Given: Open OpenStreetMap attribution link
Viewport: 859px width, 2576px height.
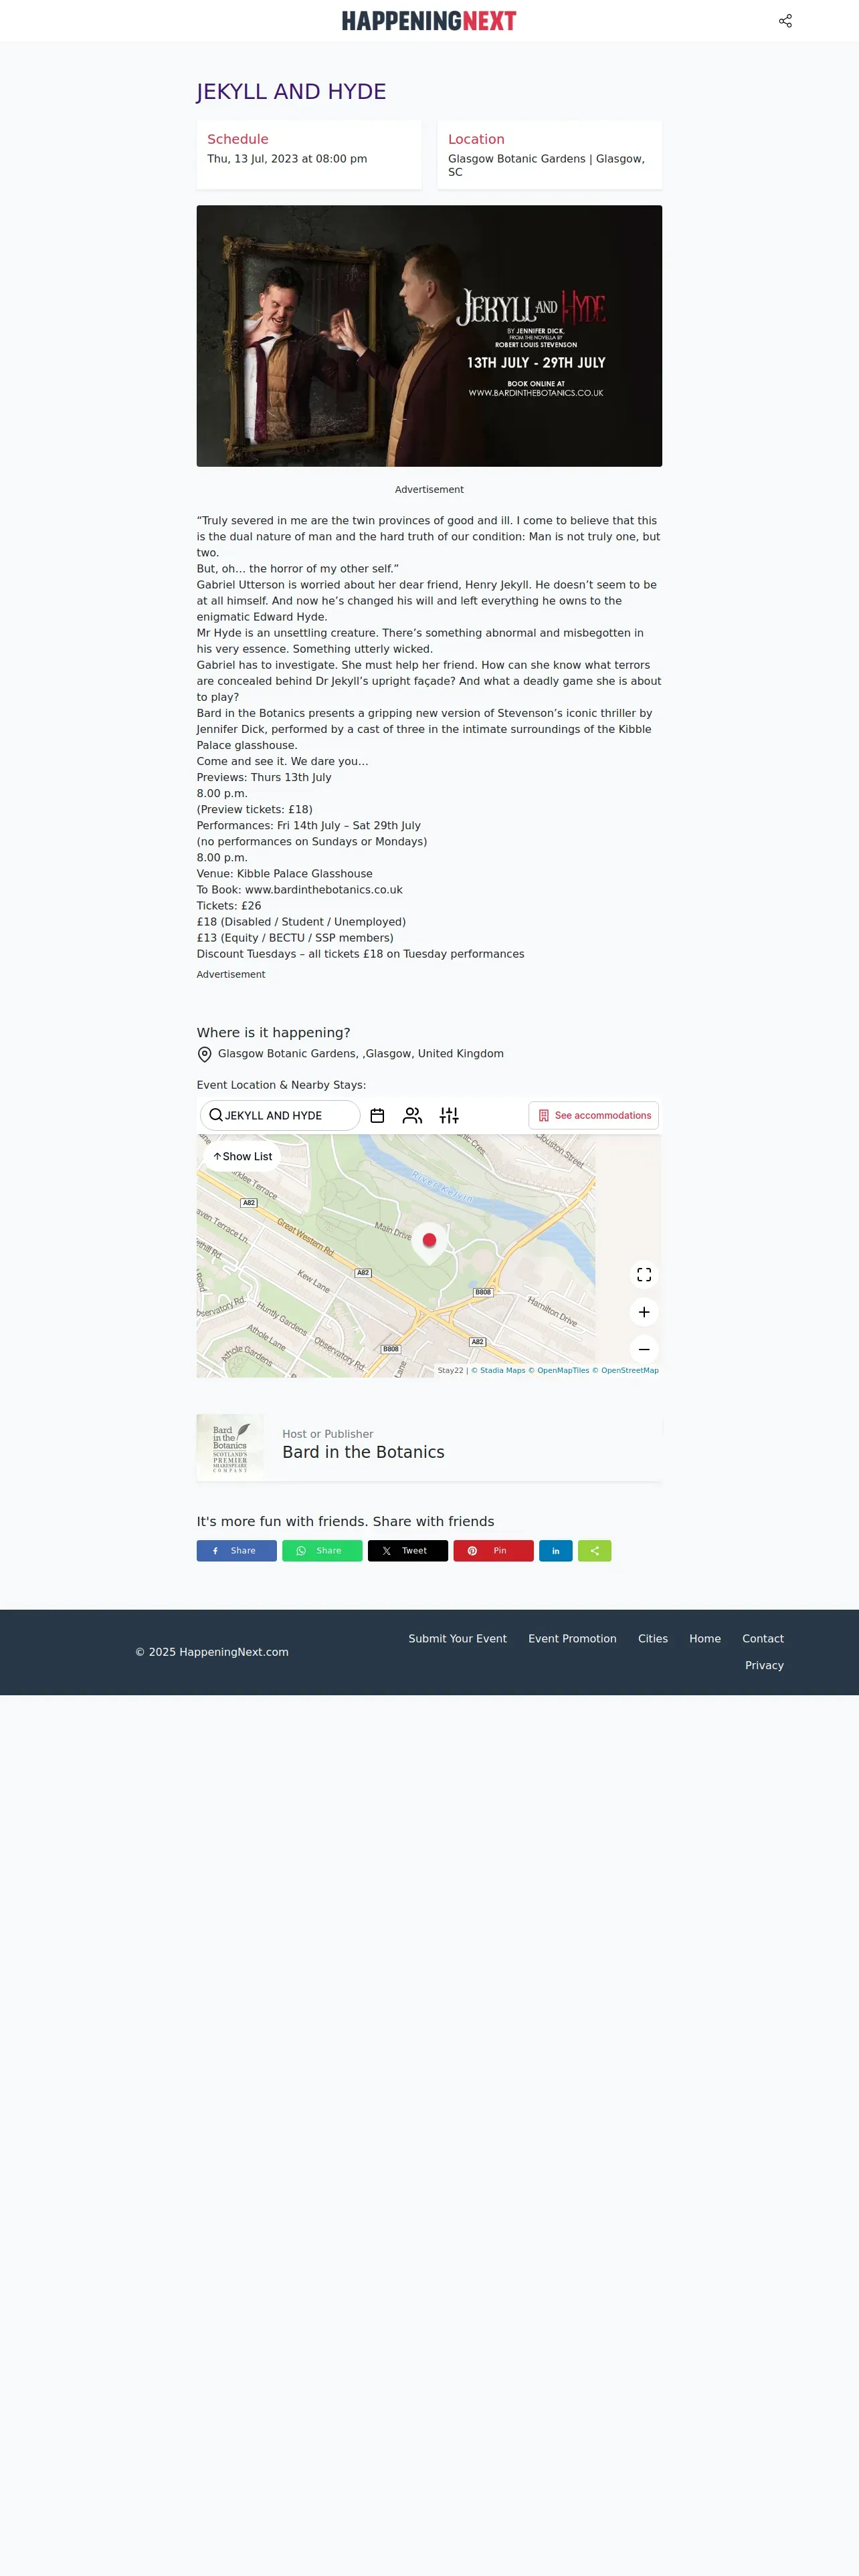Looking at the screenshot, I should (x=625, y=1371).
